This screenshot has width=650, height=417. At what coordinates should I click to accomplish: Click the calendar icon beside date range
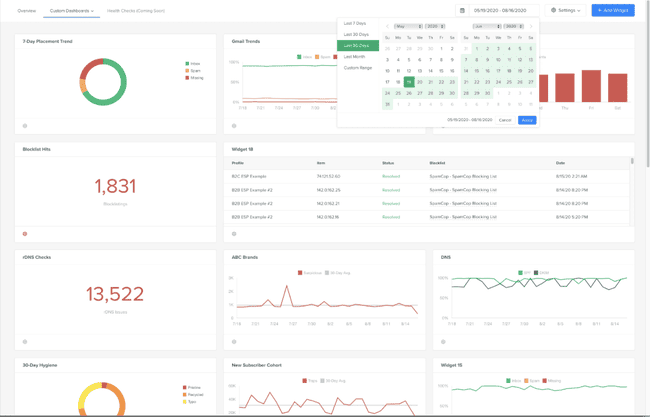pyautogui.click(x=462, y=10)
